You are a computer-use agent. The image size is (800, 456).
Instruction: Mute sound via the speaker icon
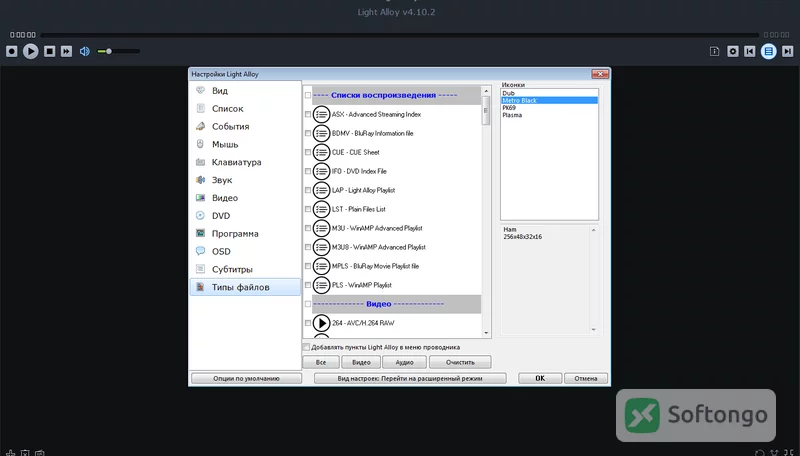[85, 51]
